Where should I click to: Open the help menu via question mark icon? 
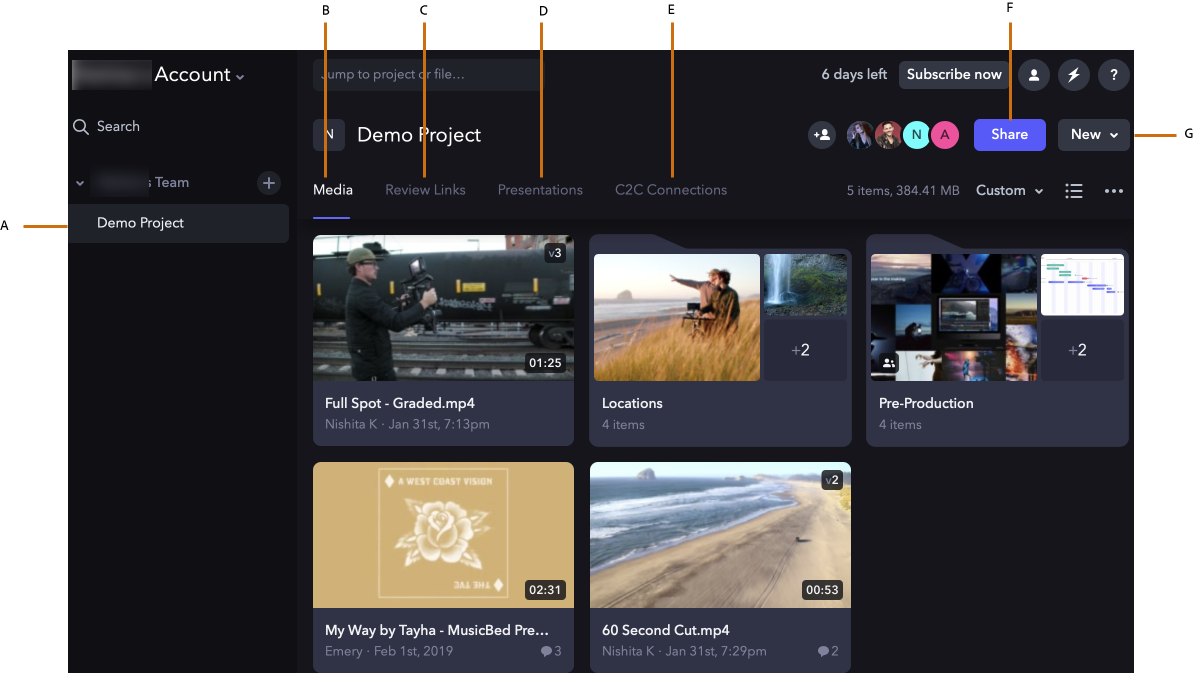(x=1113, y=74)
